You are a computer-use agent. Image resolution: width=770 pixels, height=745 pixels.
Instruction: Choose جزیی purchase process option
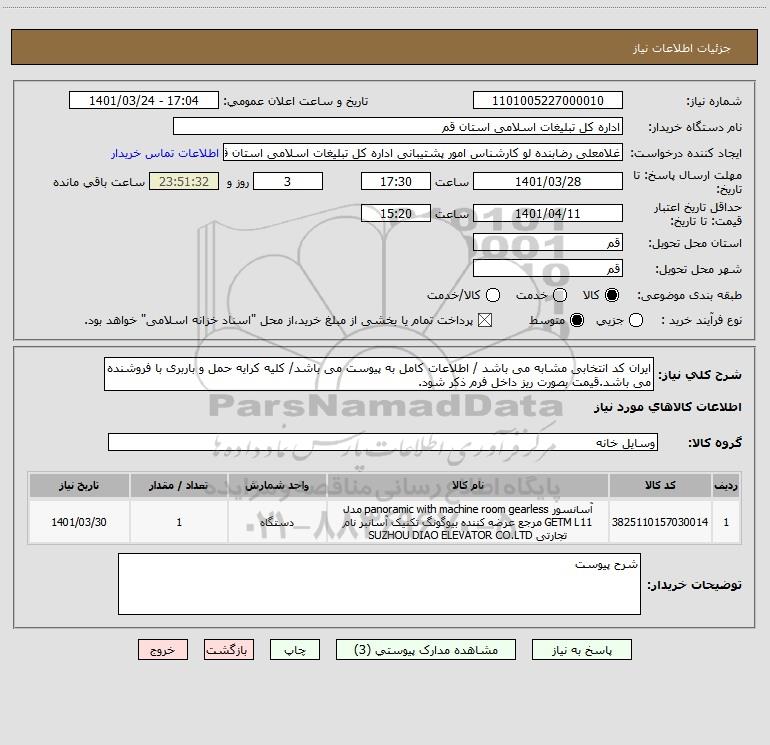click(635, 320)
